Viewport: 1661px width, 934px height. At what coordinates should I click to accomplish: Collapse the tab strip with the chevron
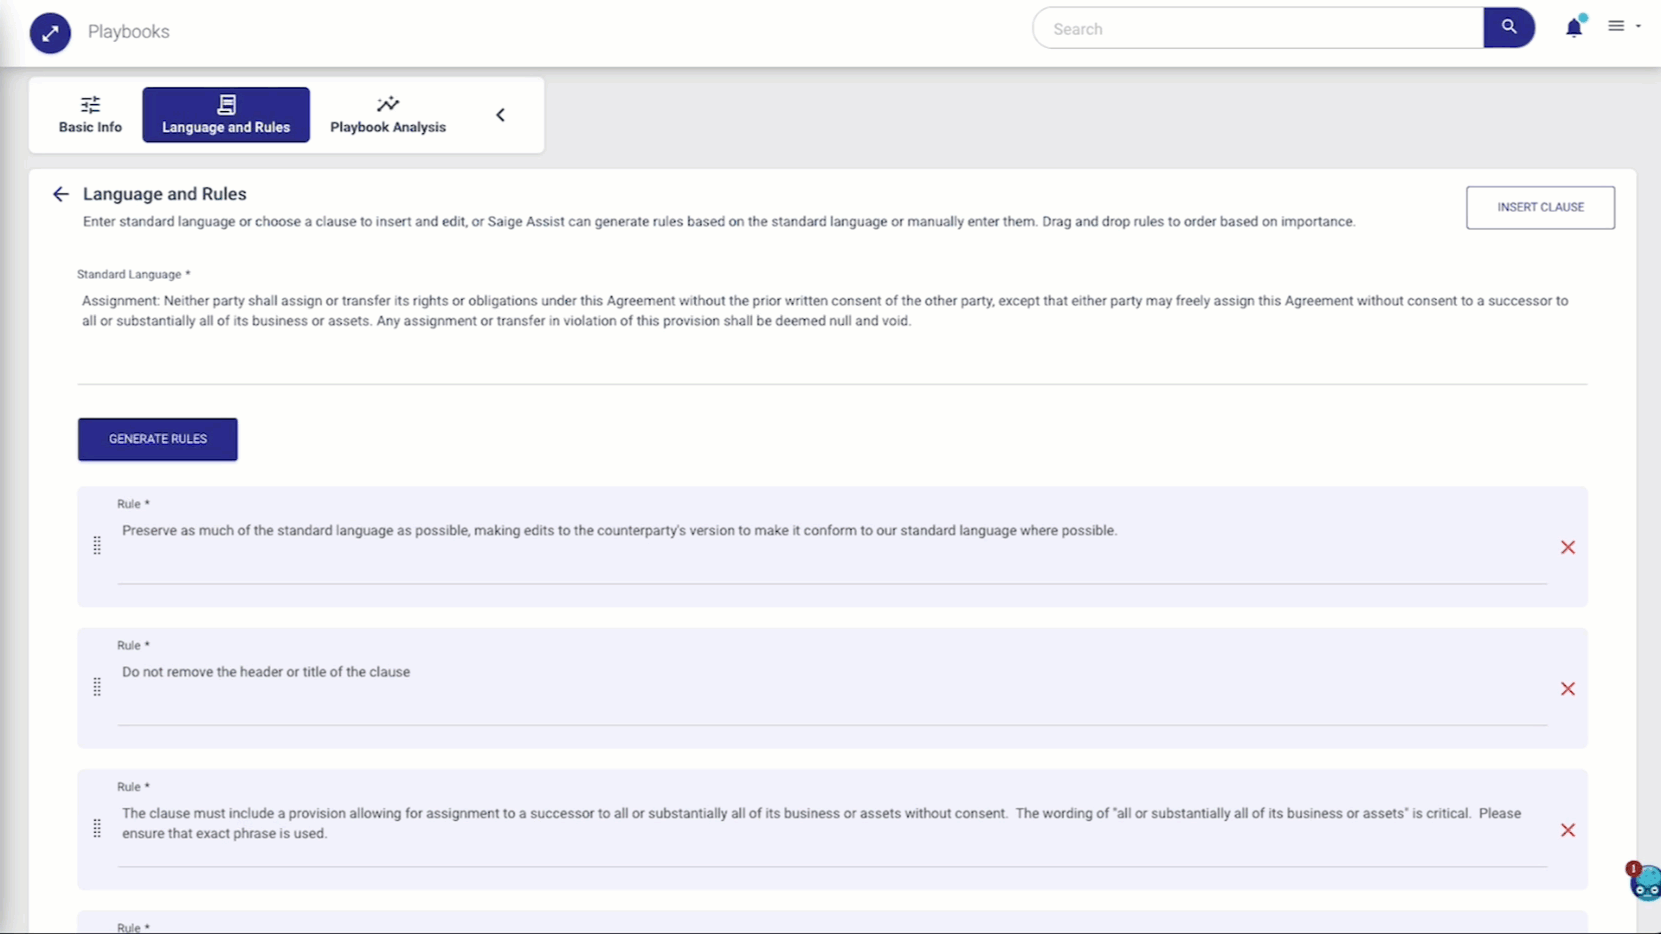point(500,115)
